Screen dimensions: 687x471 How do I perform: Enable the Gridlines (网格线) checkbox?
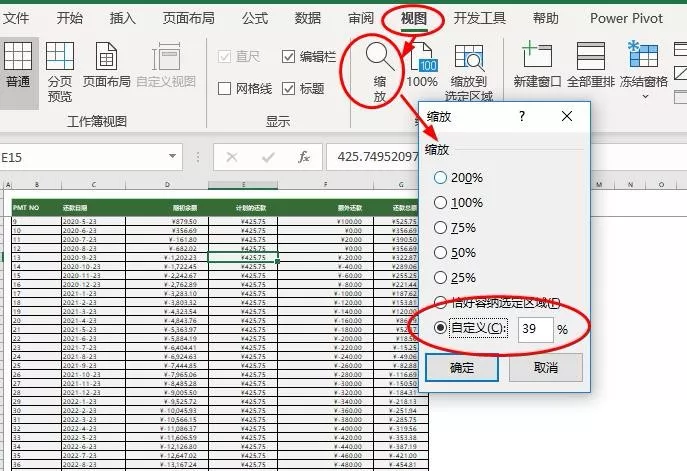(x=224, y=89)
